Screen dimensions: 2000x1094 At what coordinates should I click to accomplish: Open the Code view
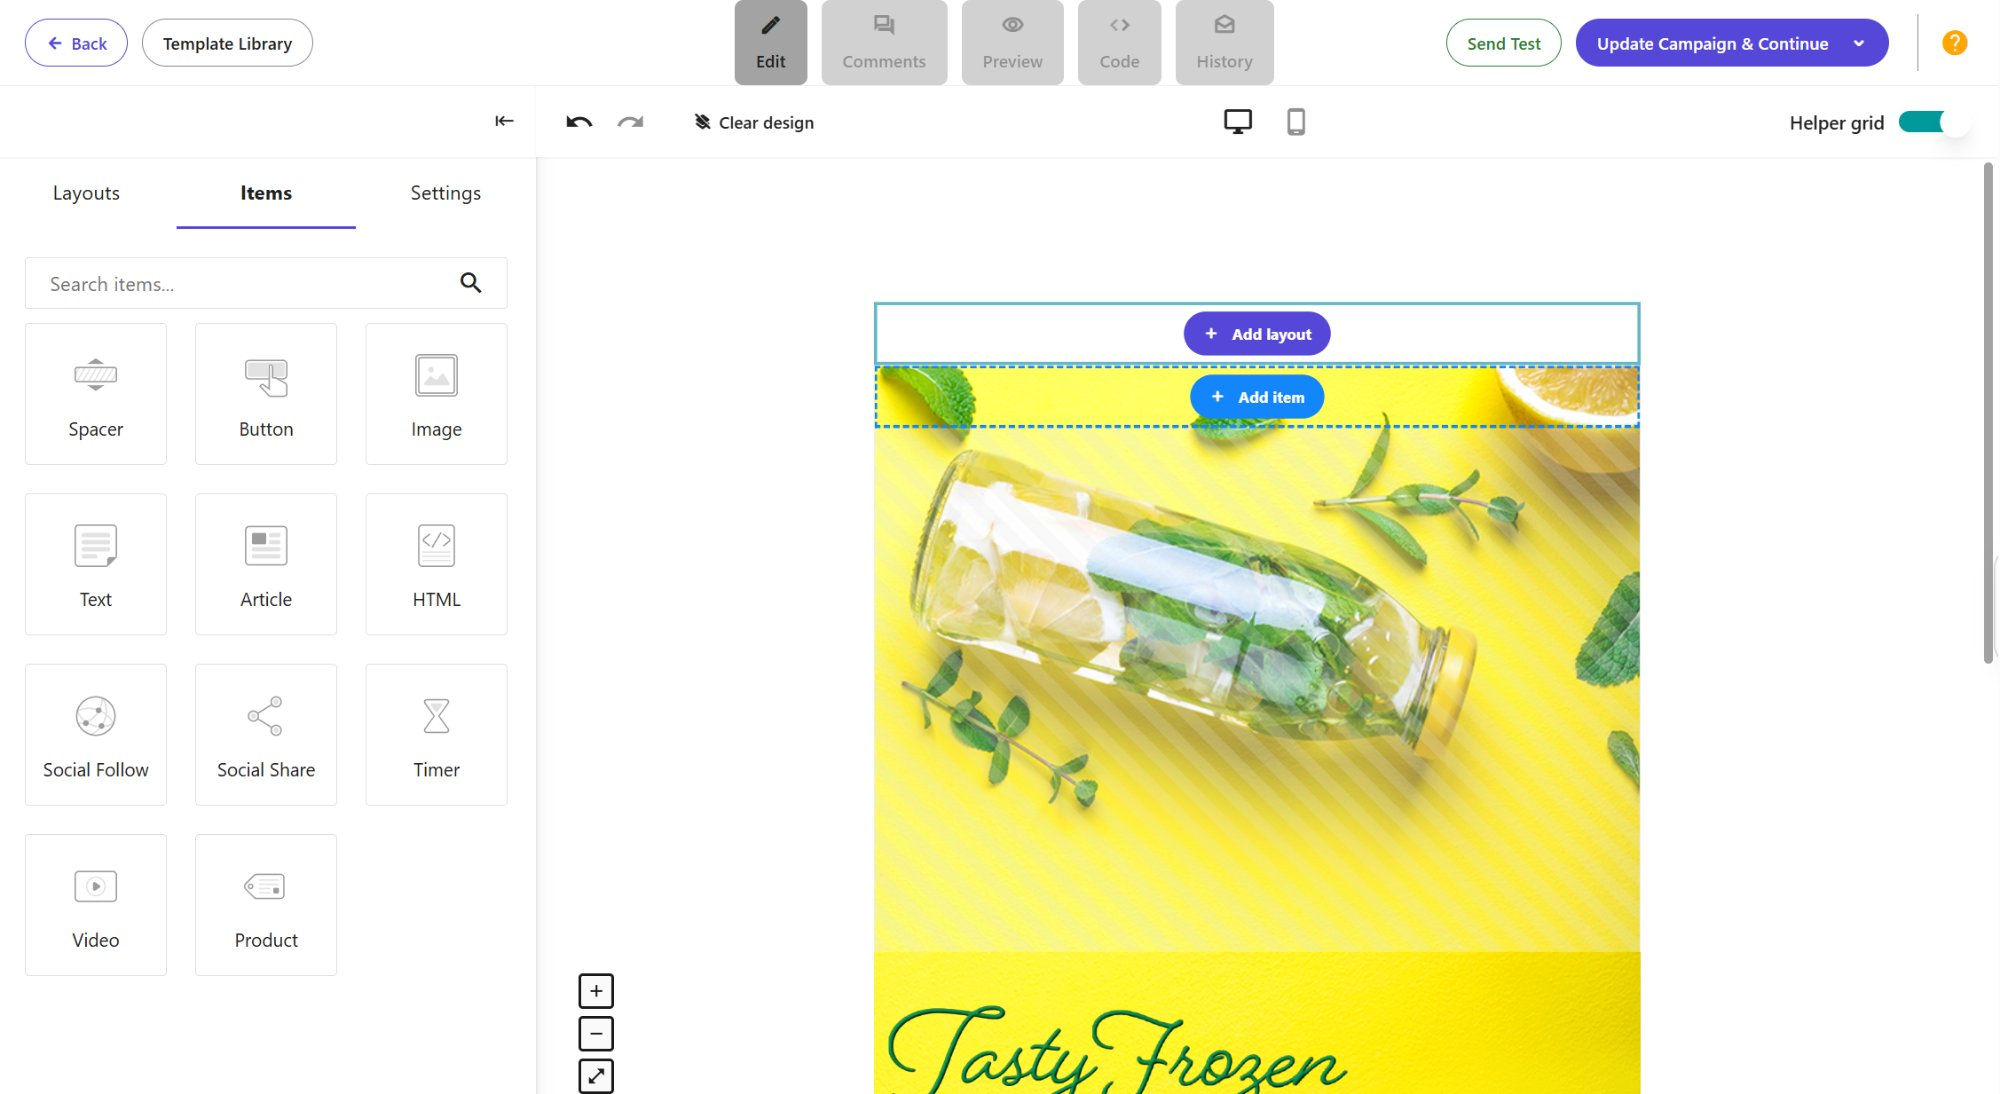click(x=1119, y=42)
